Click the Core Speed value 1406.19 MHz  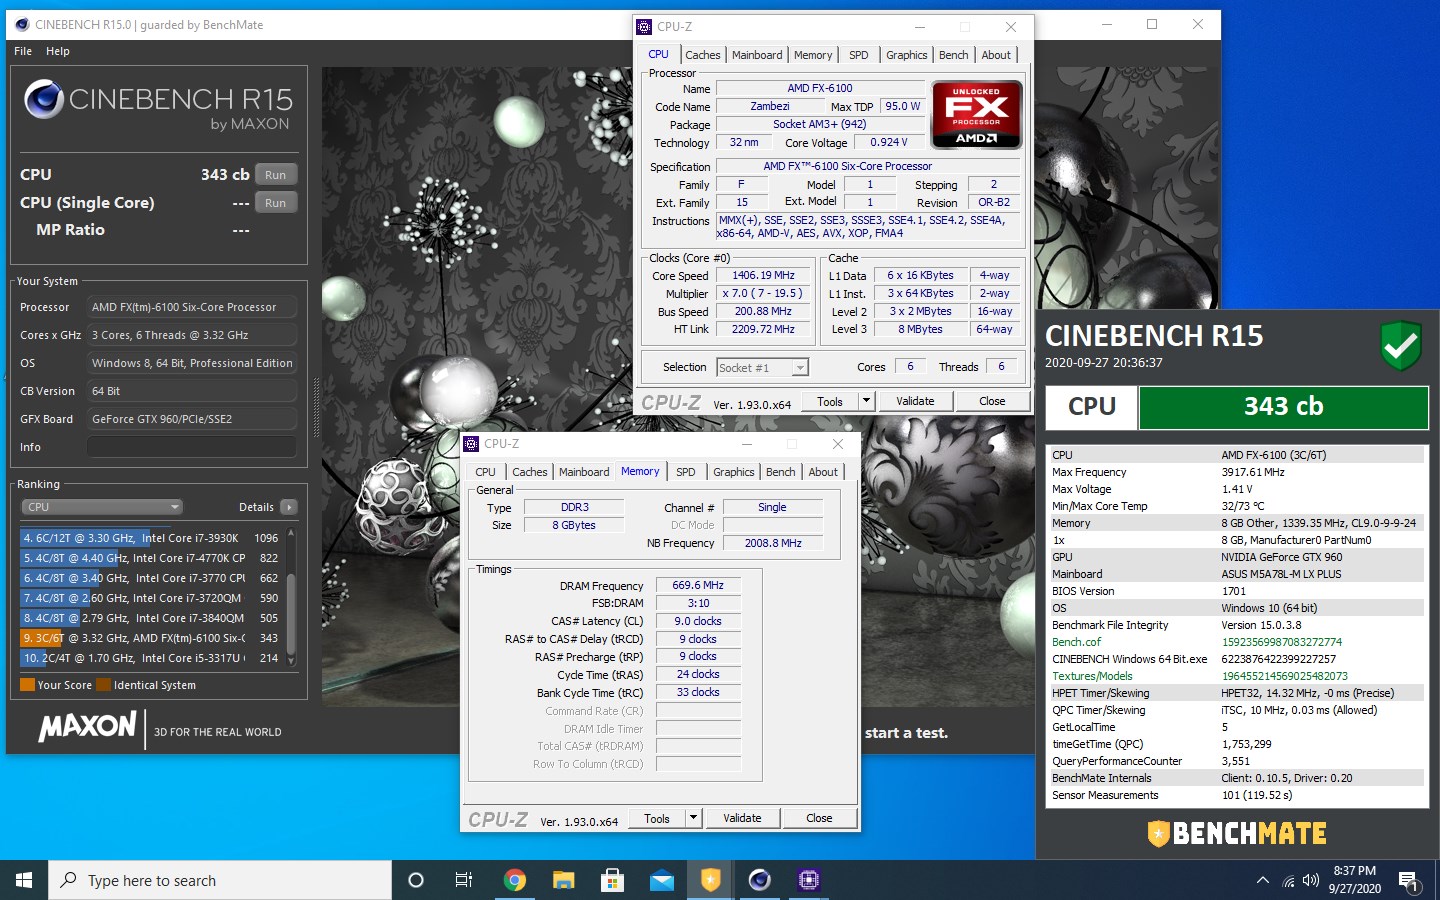coord(763,275)
